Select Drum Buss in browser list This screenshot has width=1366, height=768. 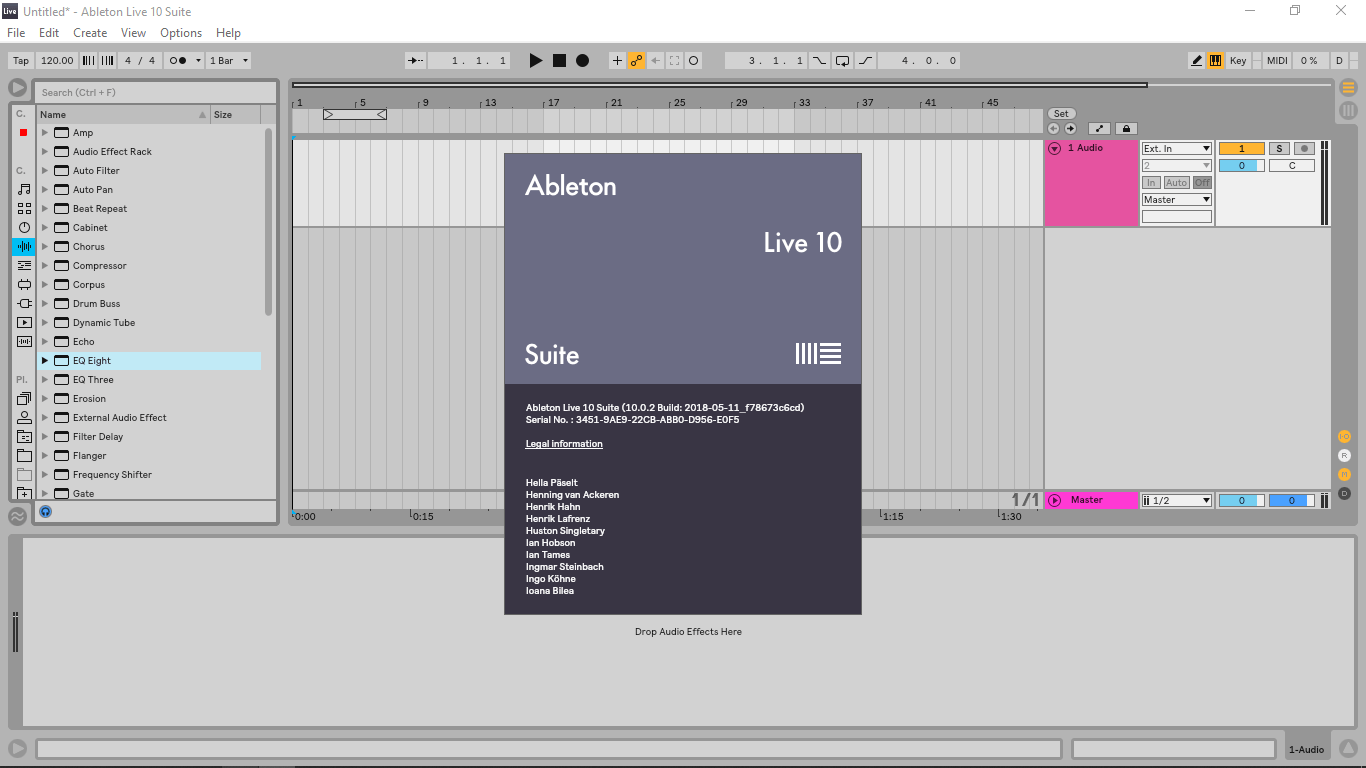[x=96, y=303]
